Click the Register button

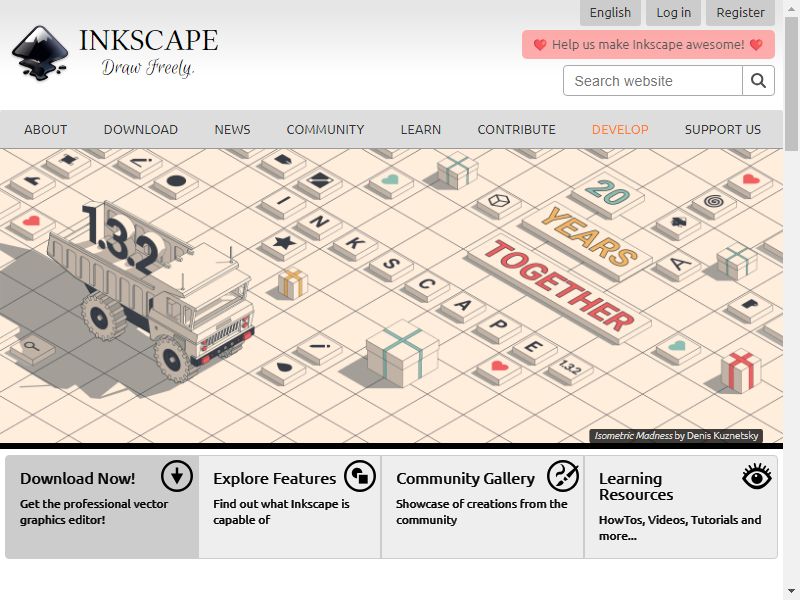pos(740,13)
